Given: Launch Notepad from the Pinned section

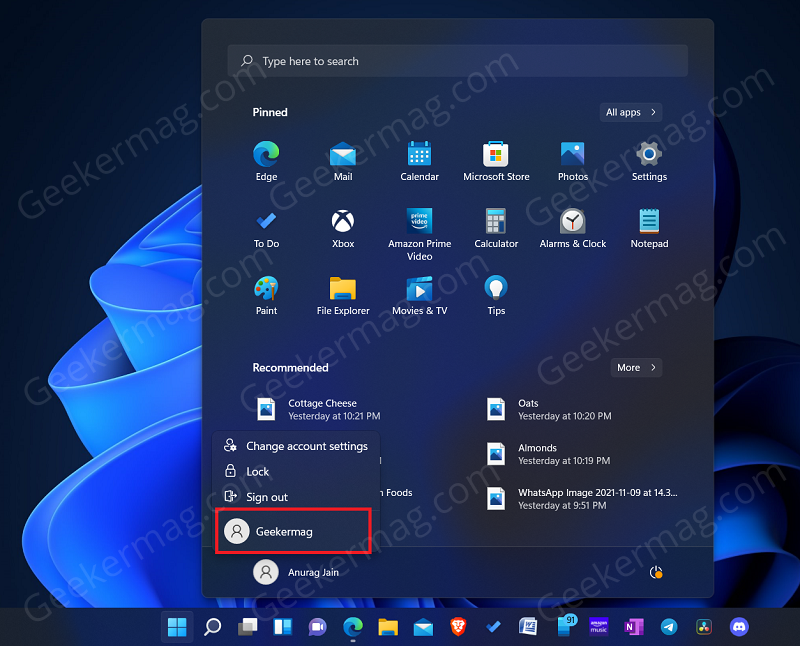Looking at the screenshot, I should point(649,229).
